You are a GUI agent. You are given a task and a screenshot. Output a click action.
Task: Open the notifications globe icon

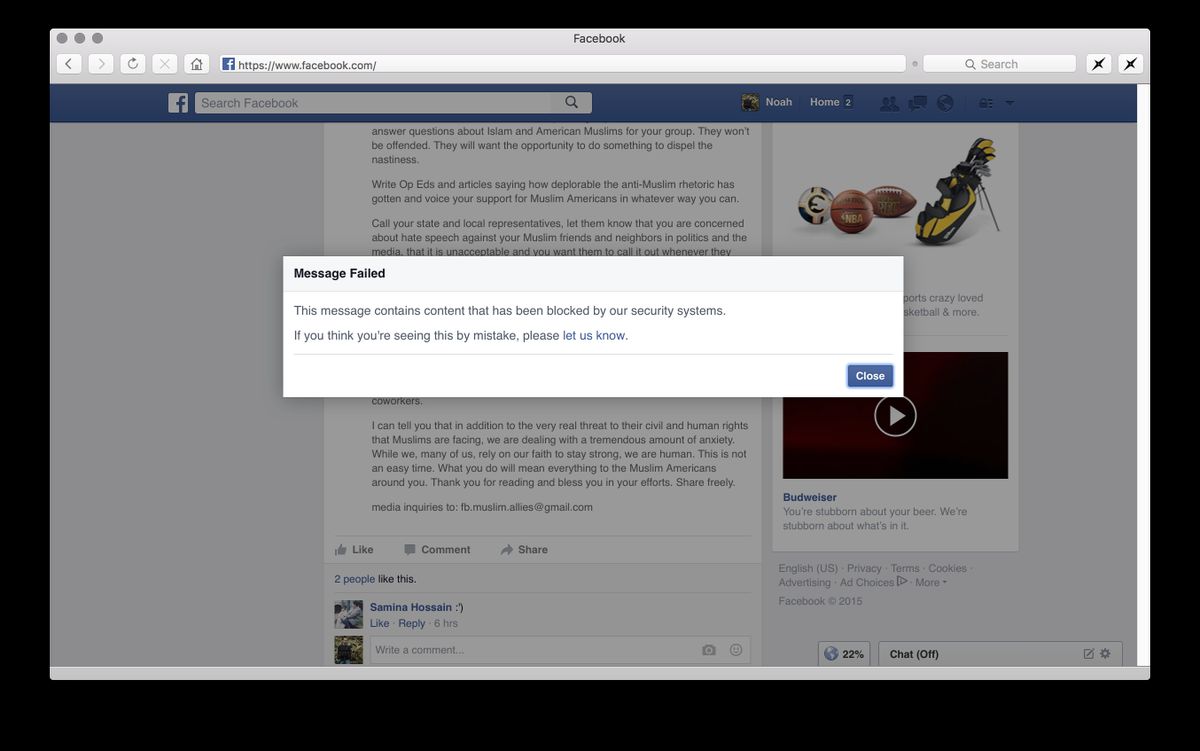pyautogui.click(x=945, y=103)
